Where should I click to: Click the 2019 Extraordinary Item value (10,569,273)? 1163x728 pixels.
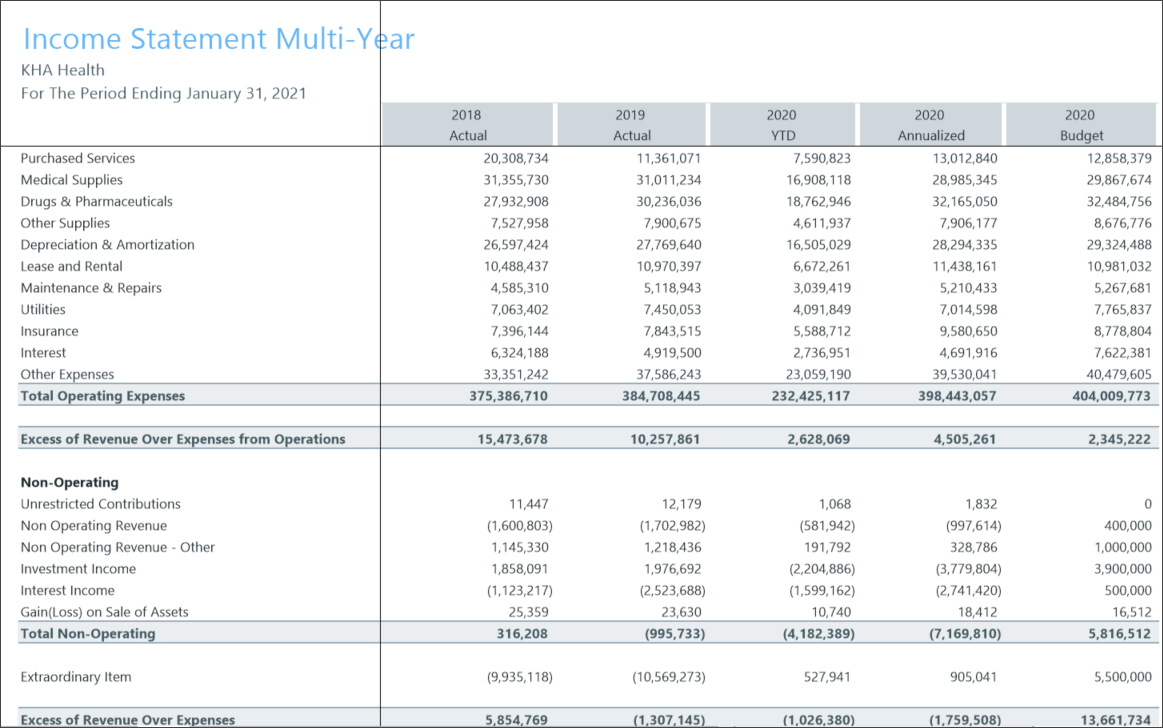[669, 677]
